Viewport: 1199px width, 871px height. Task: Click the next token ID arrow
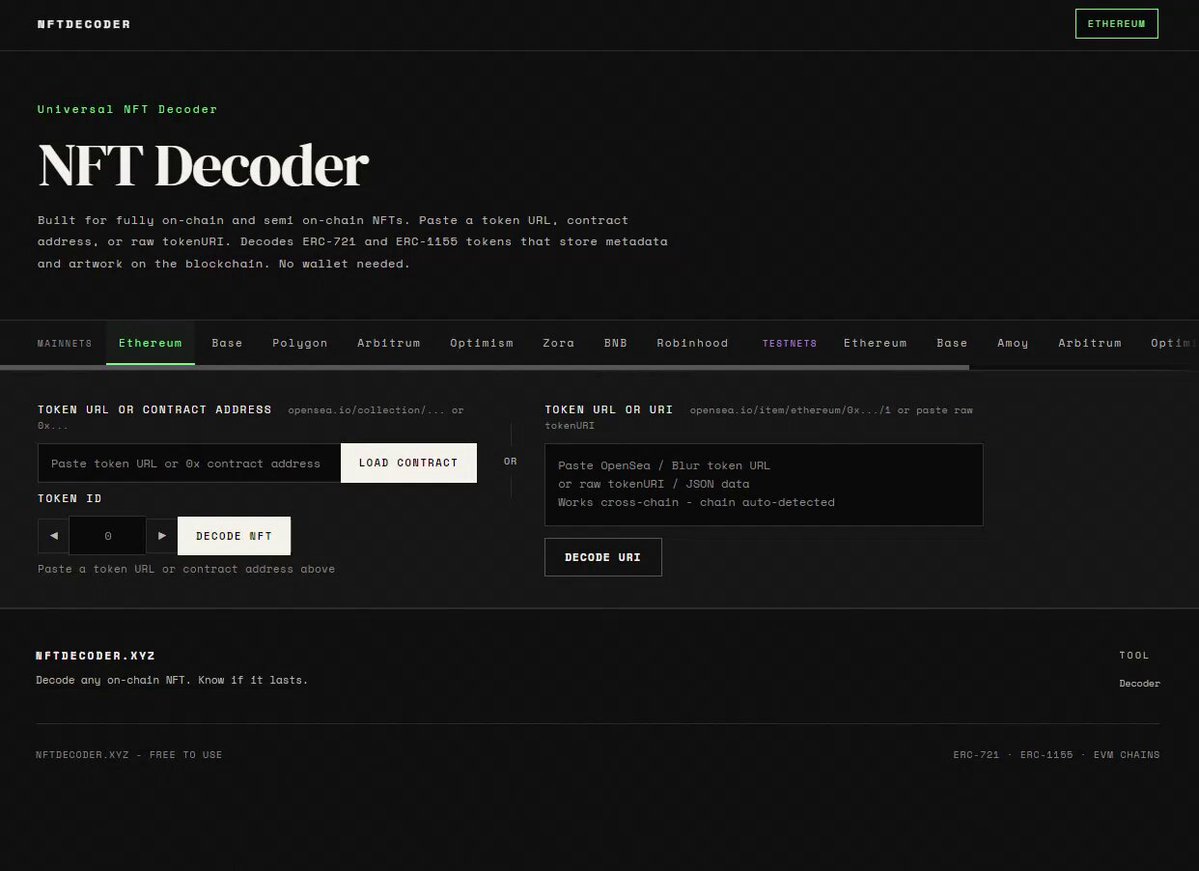(x=161, y=535)
